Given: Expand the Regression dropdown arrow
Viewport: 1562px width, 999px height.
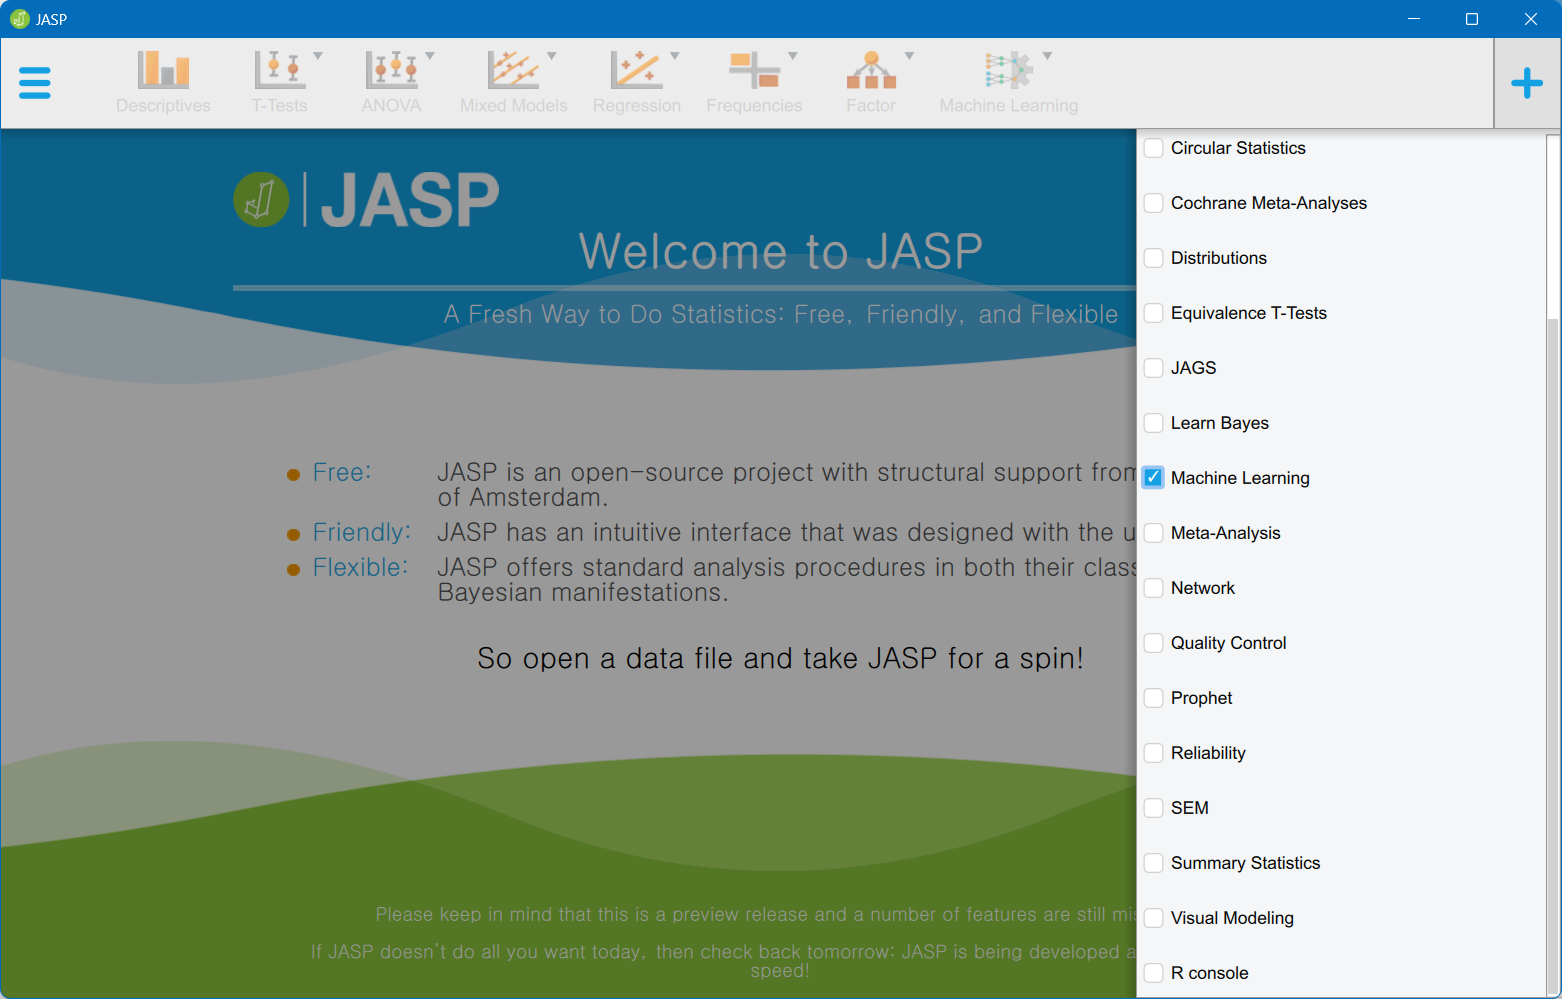Looking at the screenshot, I should click(x=675, y=56).
